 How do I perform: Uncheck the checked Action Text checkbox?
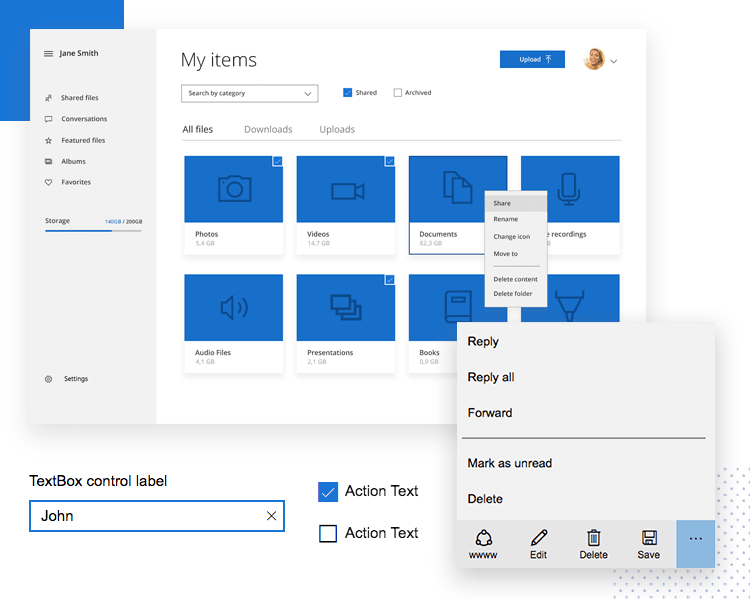click(x=328, y=492)
